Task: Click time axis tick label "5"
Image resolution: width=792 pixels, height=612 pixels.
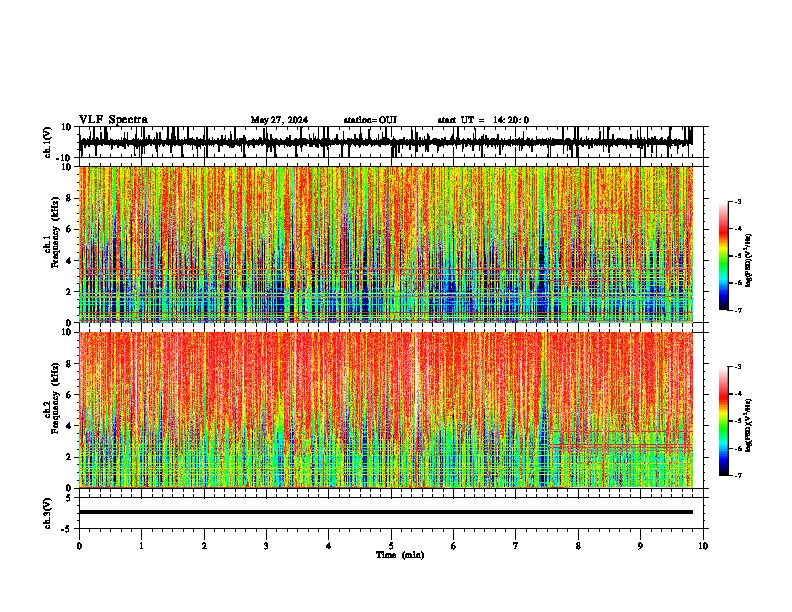Action: click(391, 546)
